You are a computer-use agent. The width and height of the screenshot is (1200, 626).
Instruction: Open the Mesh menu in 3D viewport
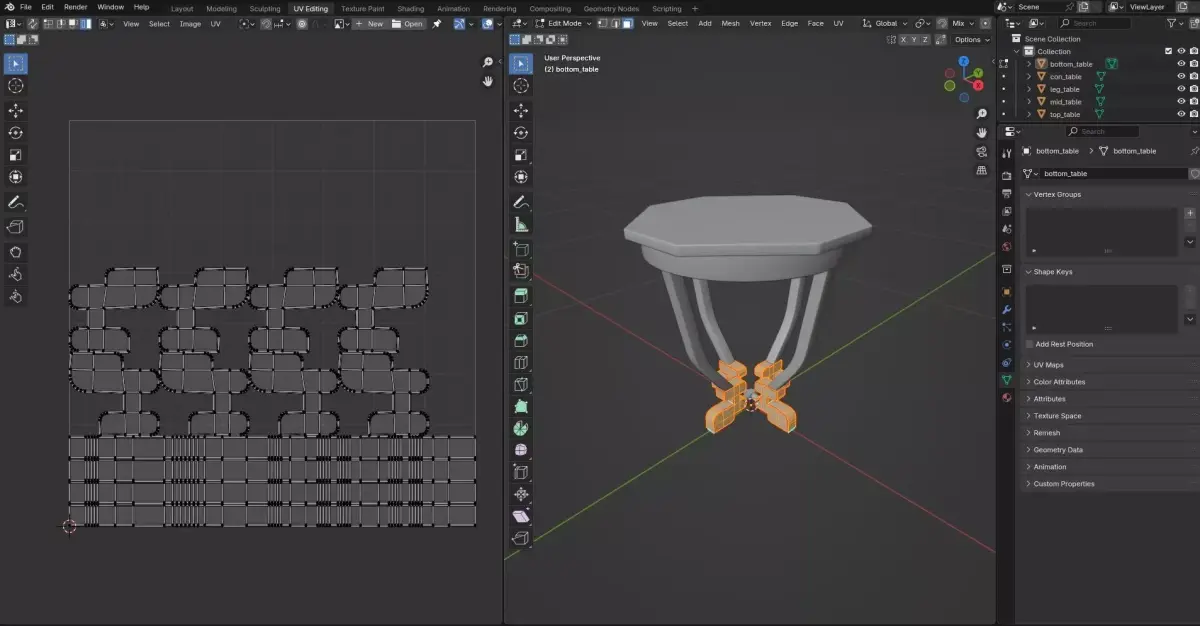point(730,23)
